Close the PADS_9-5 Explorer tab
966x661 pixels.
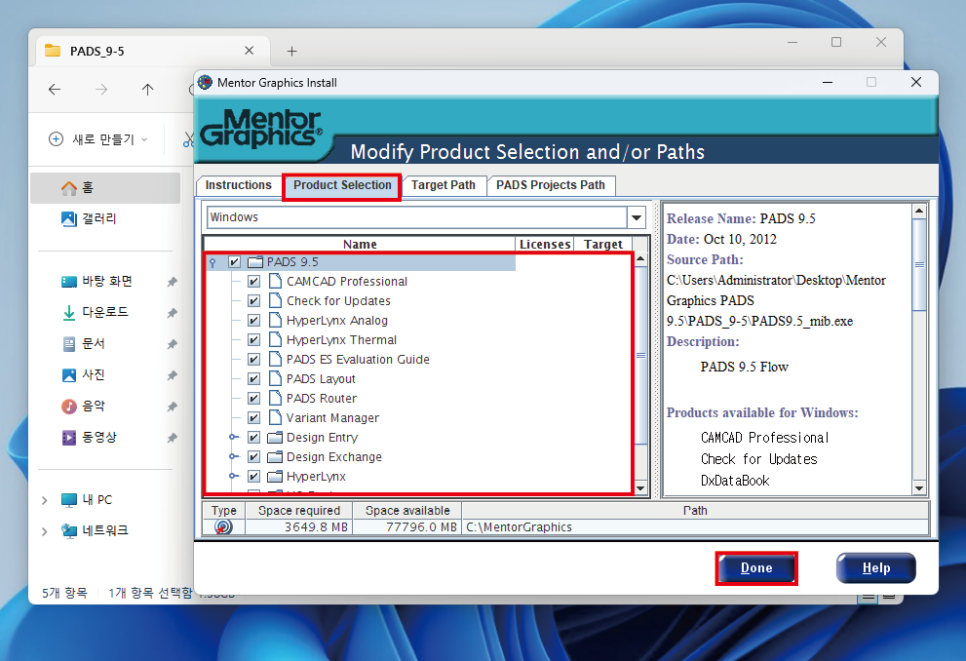tap(249, 51)
